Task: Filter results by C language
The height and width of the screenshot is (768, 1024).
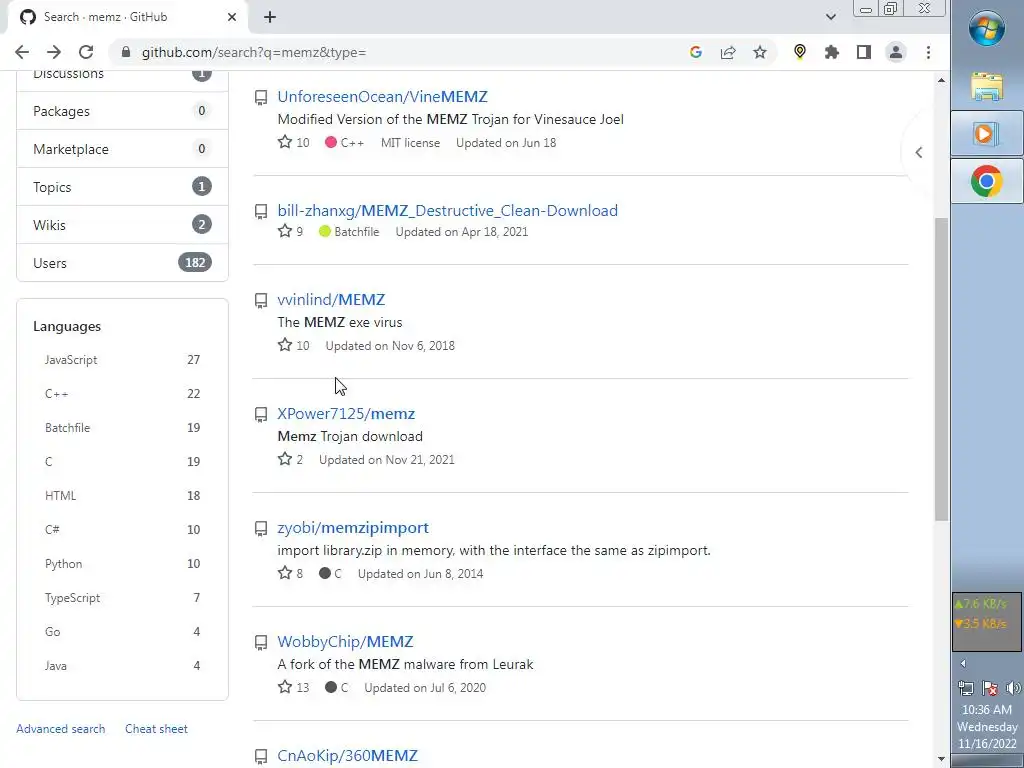Action: pyautogui.click(x=122, y=462)
